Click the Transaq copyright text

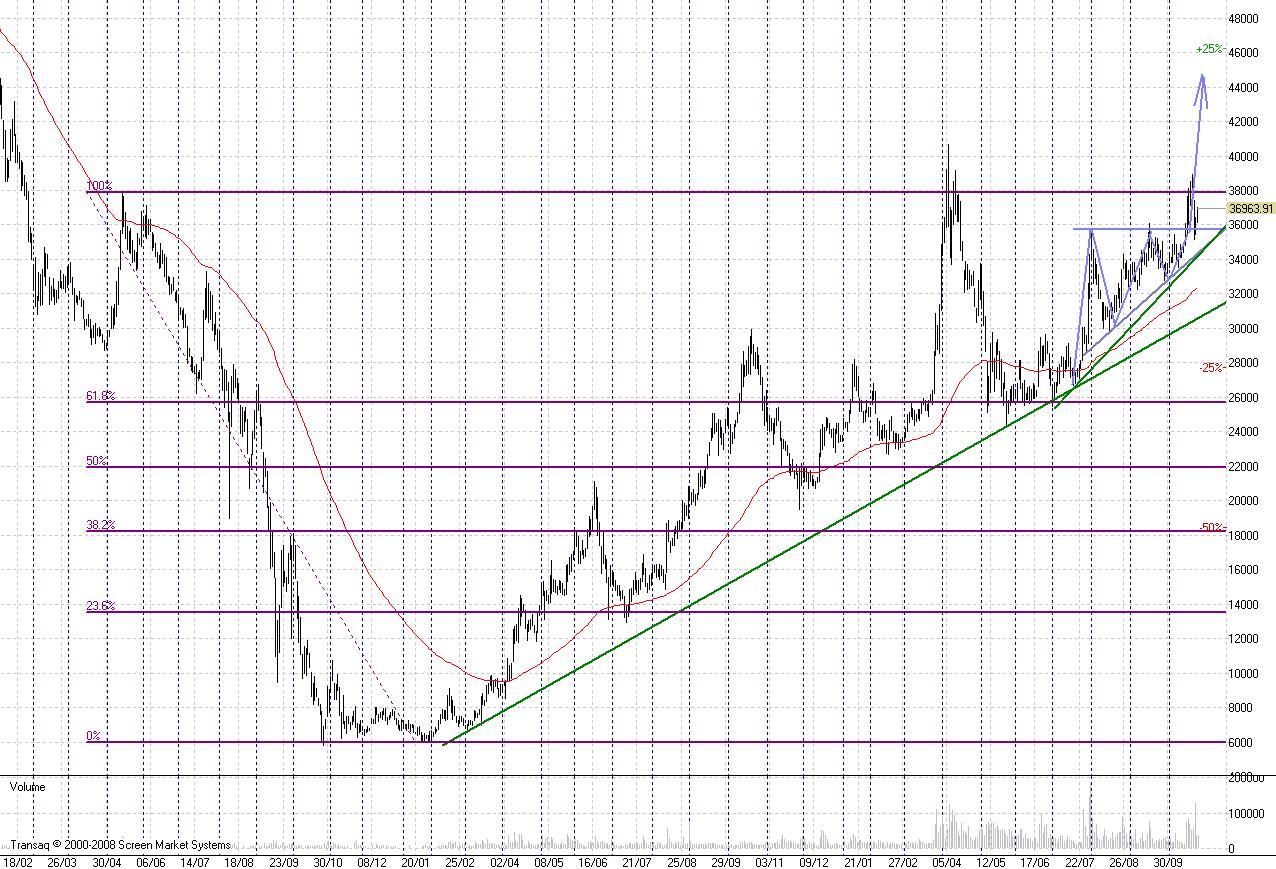(120, 845)
